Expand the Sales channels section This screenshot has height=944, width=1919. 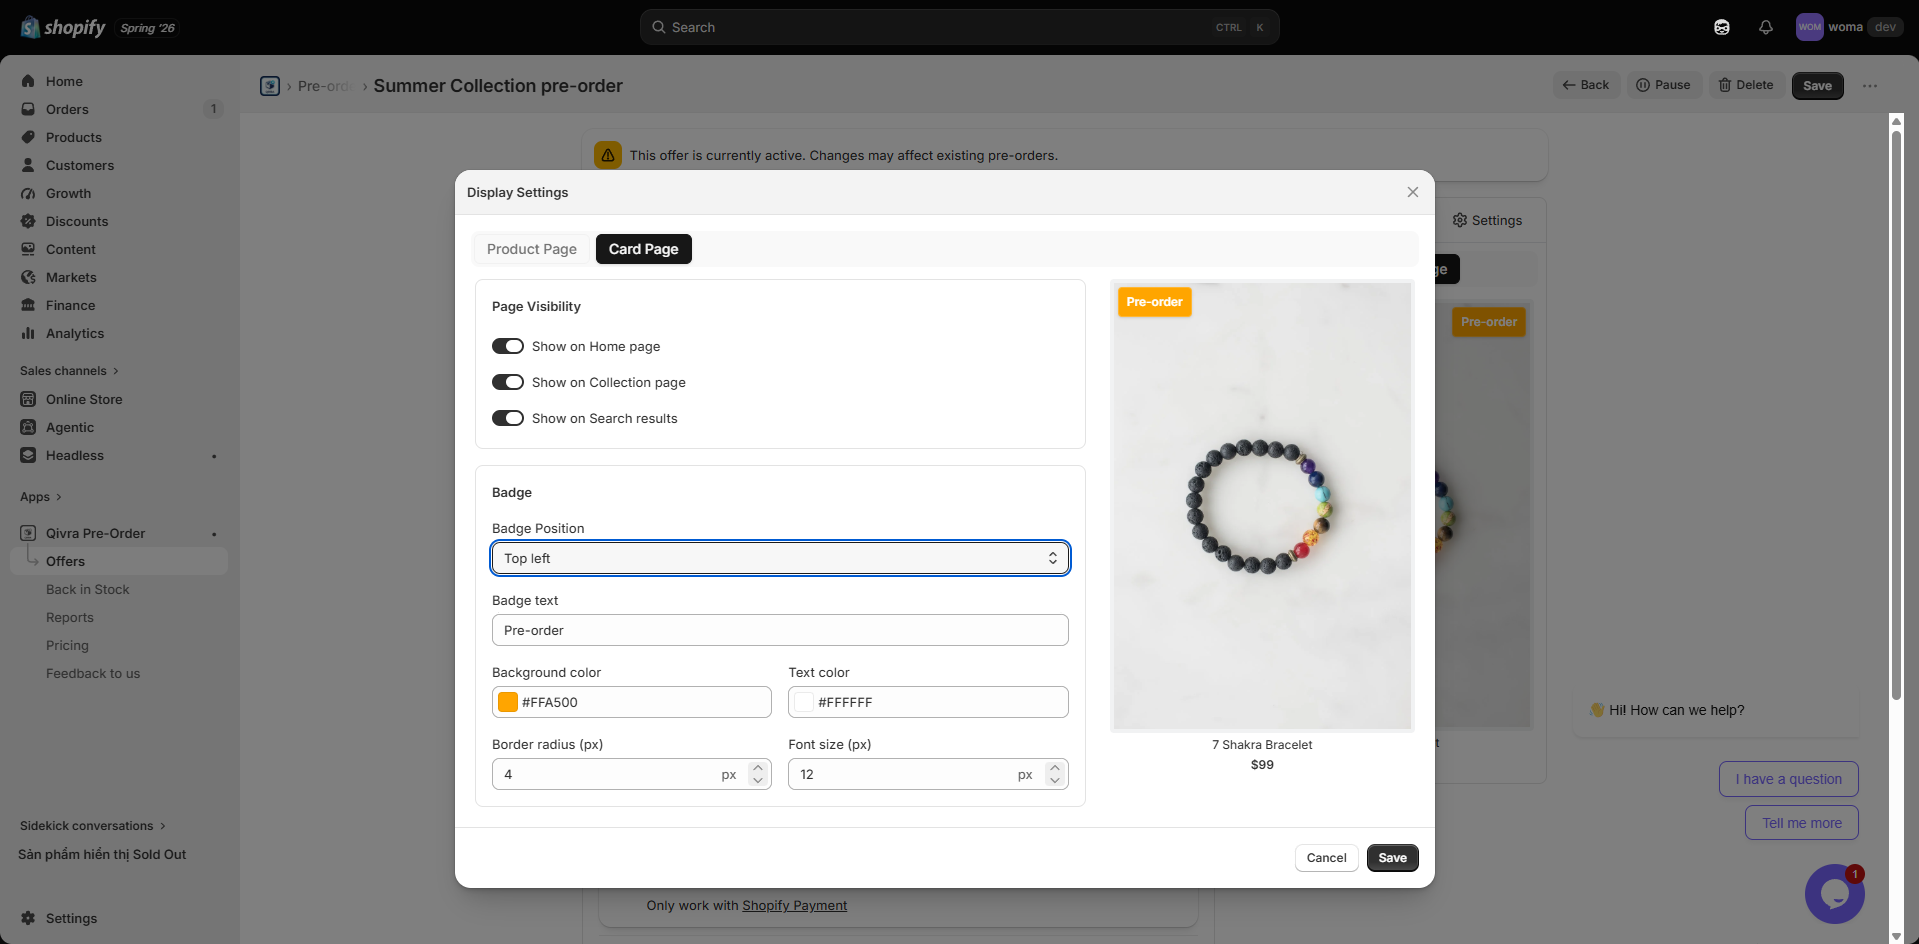69,371
